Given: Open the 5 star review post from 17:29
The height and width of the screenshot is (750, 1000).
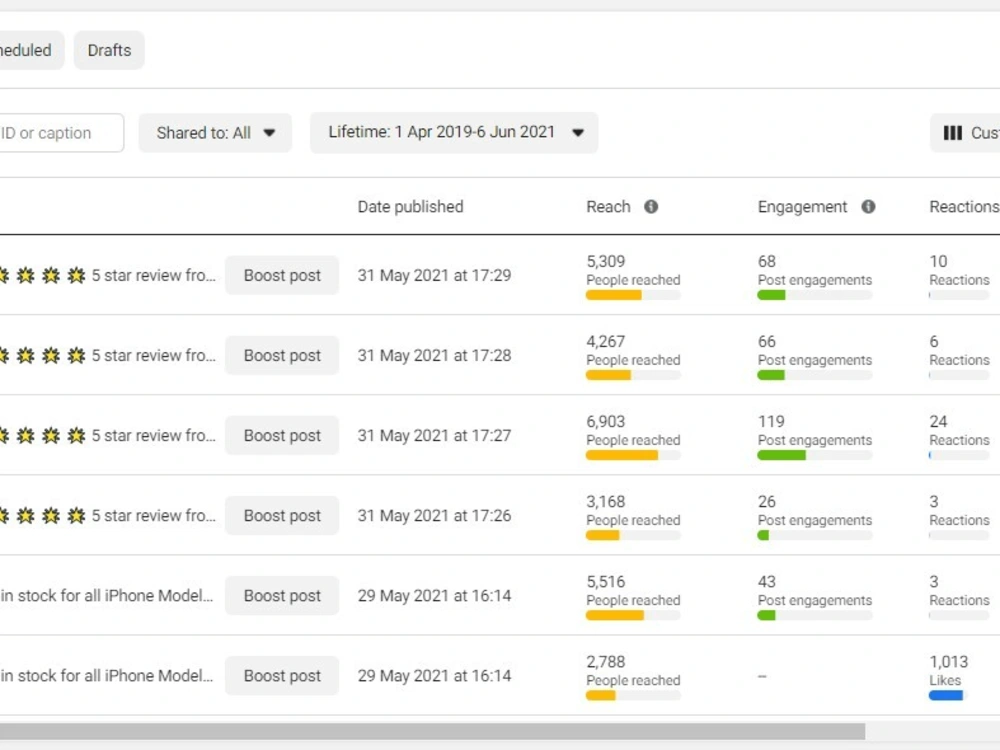Looking at the screenshot, I should tap(108, 276).
